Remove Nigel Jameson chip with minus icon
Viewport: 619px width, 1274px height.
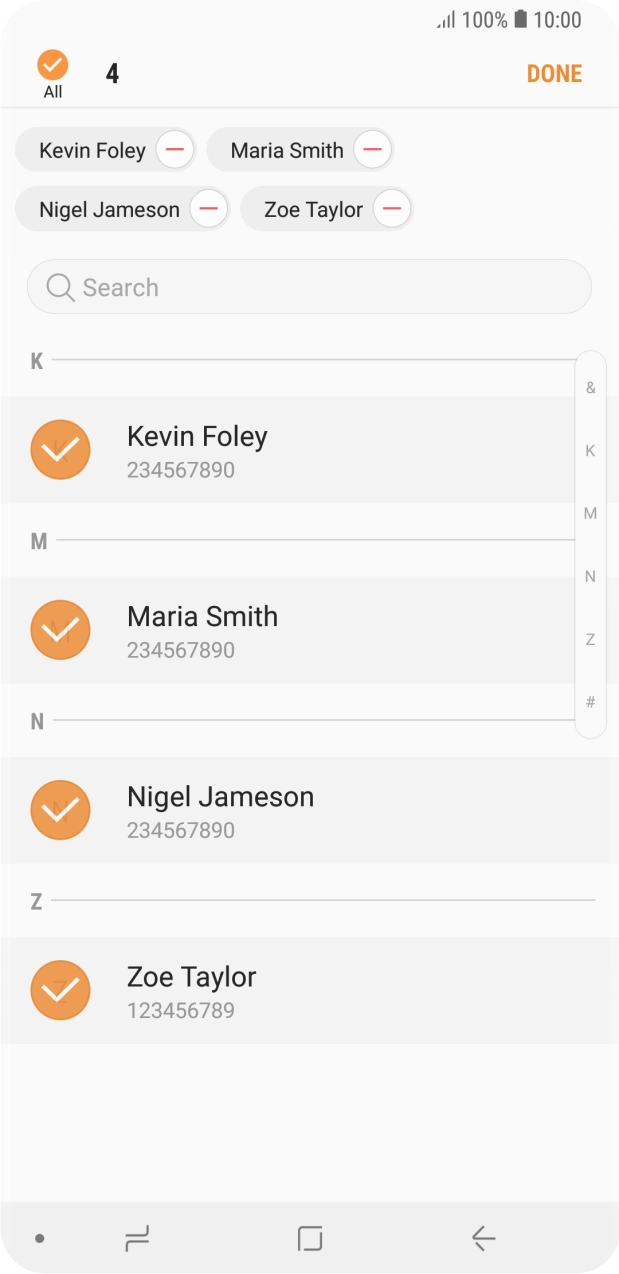pos(209,210)
